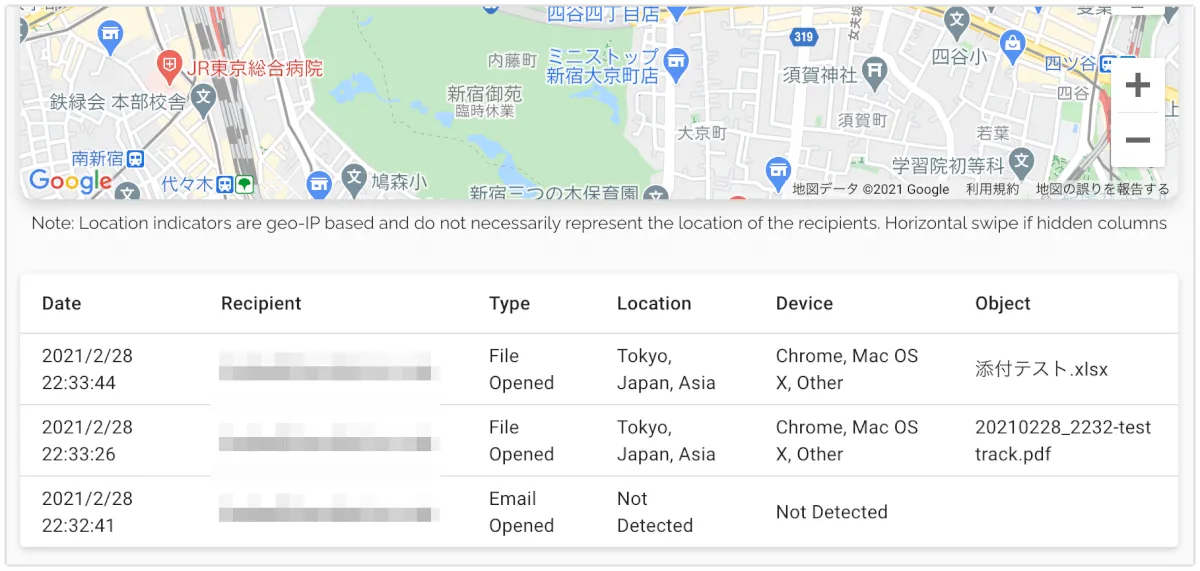Click the Device column header
This screenshot has height=571, width=1200.
point(804,303)
